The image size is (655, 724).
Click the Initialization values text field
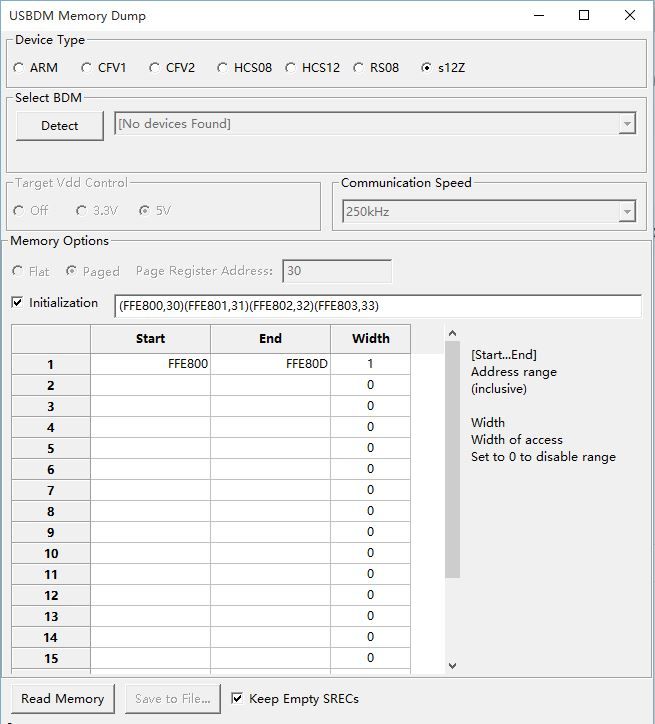pos(378,306)
